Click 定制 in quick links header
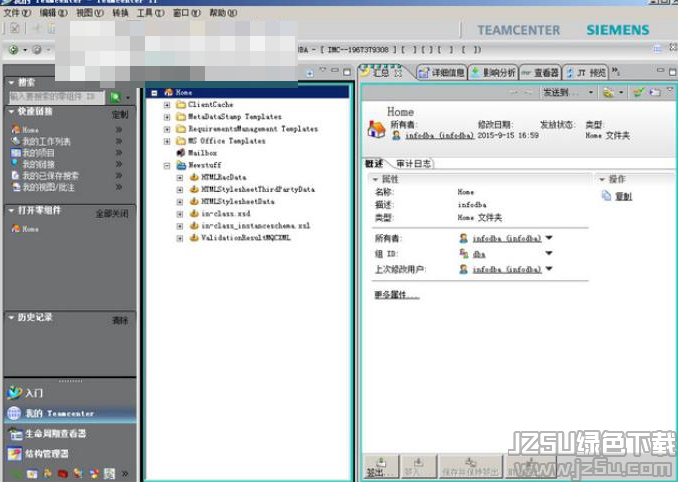Viewport: 678px width, 482px height. [x=120, y=115]
